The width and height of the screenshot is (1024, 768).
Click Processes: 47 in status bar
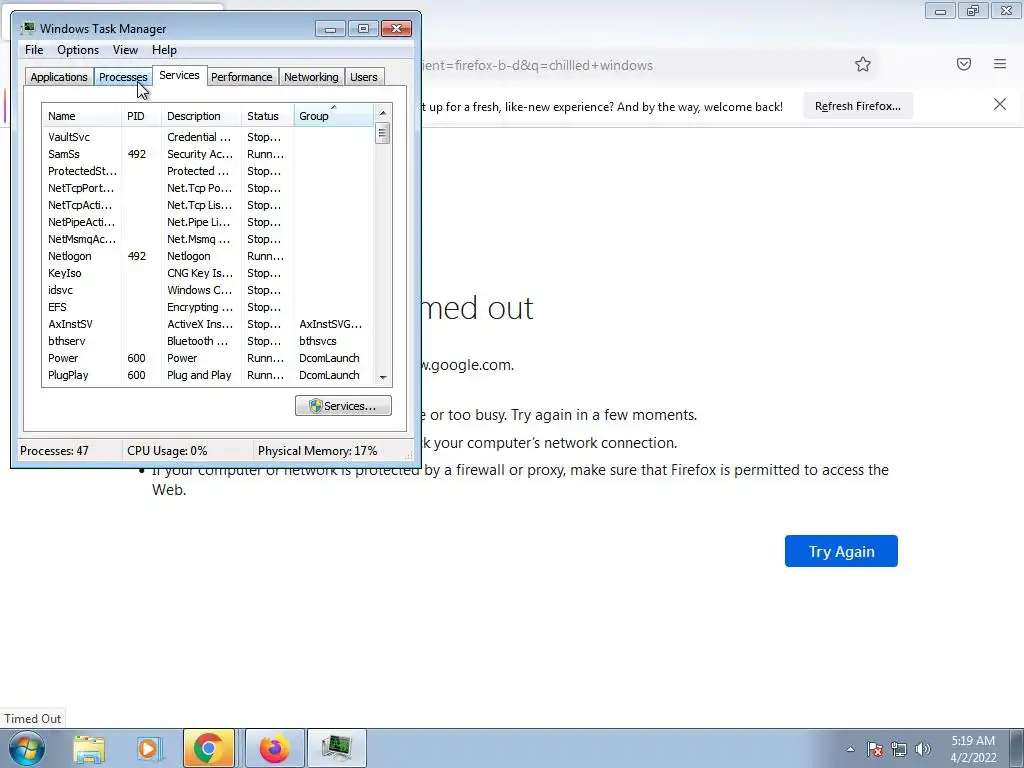click(54, 451)
